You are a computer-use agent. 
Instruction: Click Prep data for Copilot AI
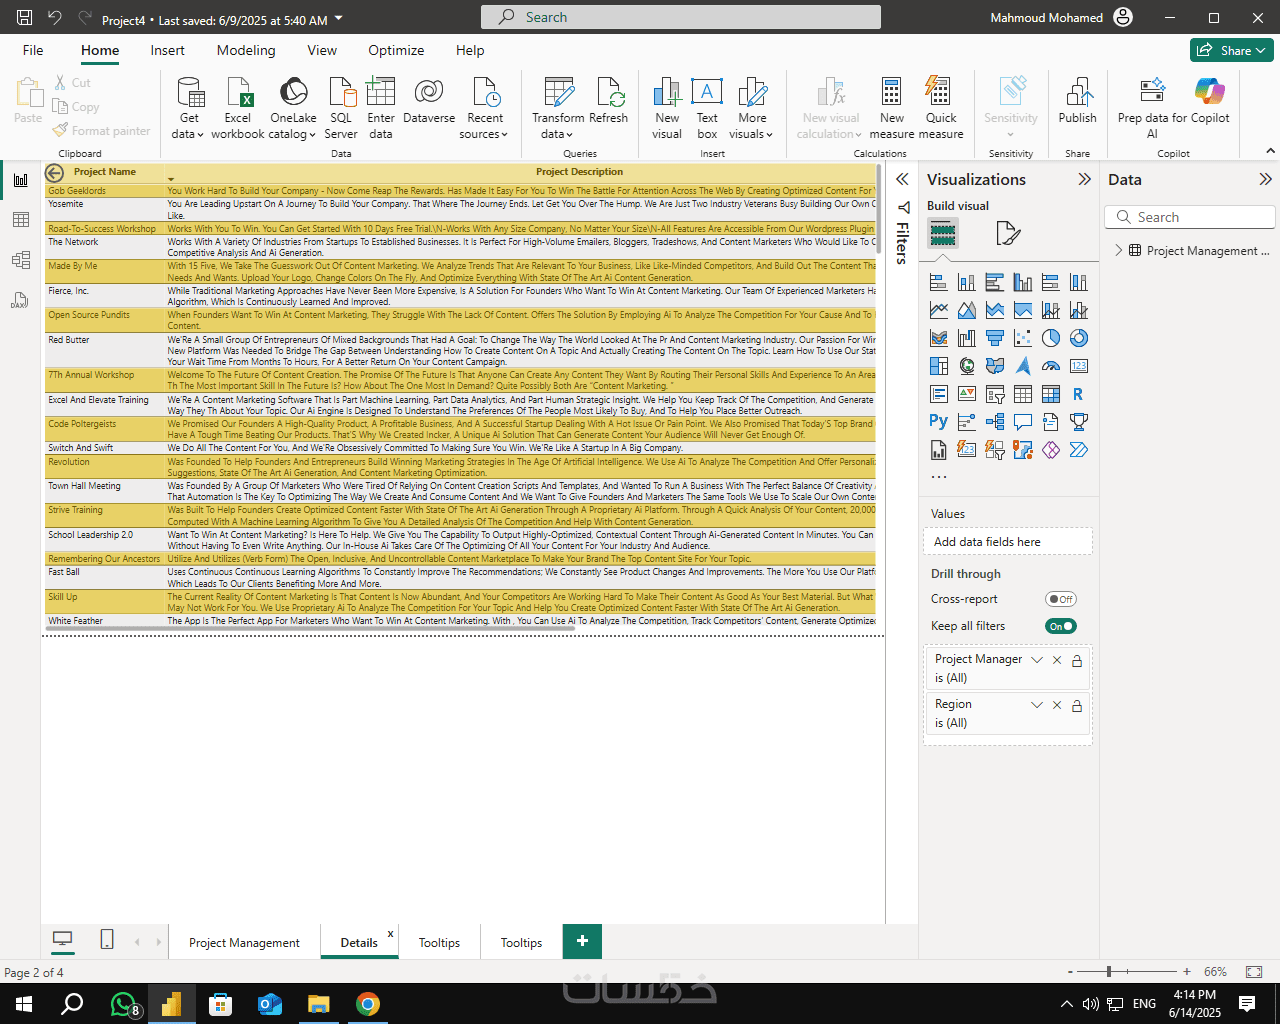click(x=1152, y=108)
